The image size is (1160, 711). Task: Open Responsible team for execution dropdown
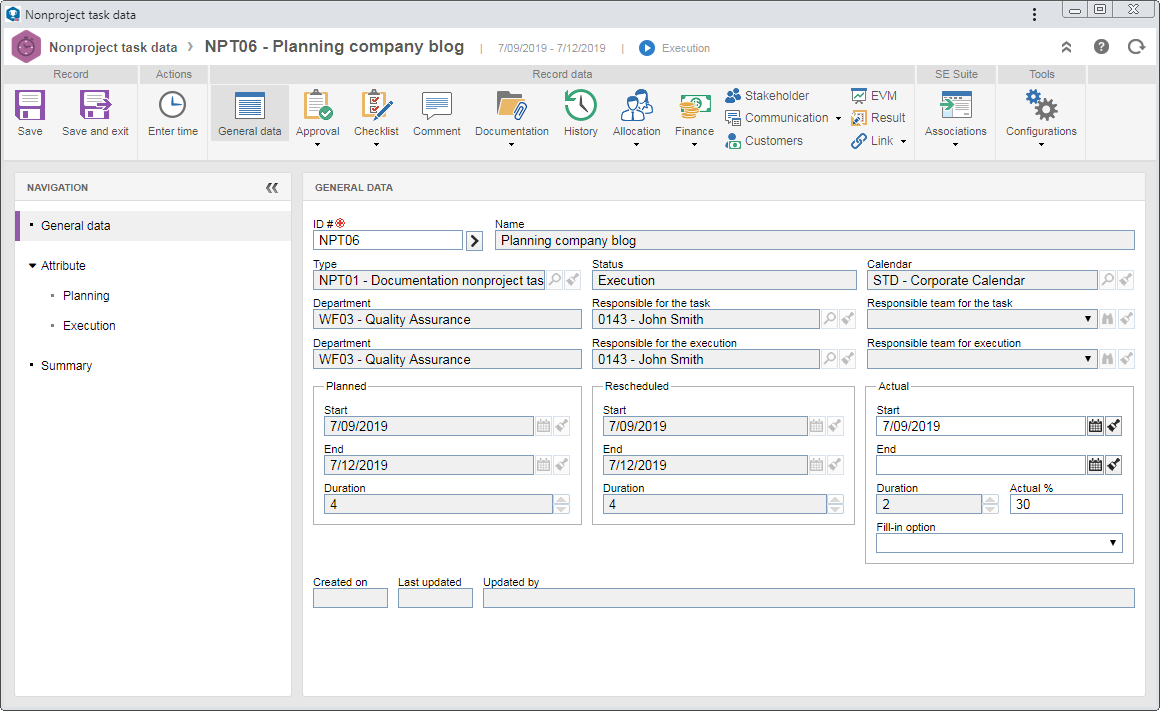click(x=1087, y=359)
